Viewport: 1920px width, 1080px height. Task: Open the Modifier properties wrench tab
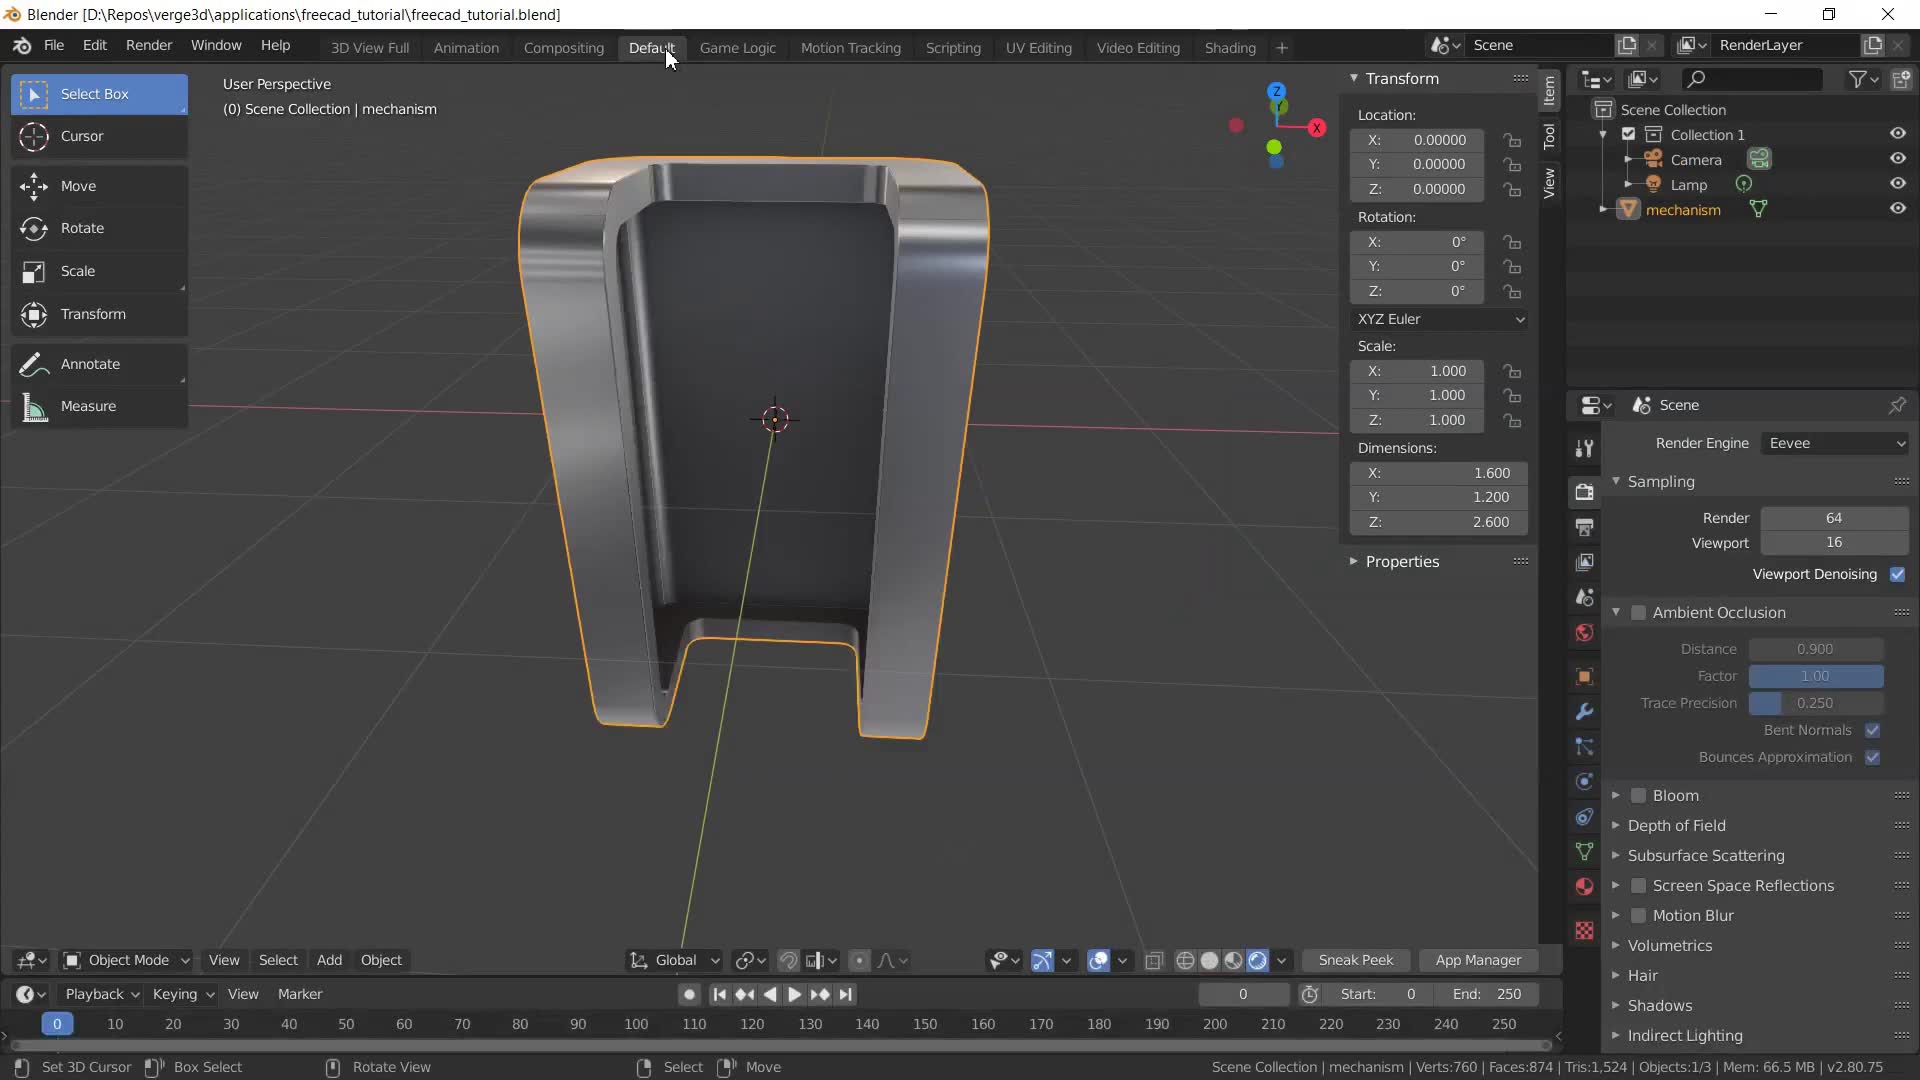pyautogui.click(x=1583, y=711)
